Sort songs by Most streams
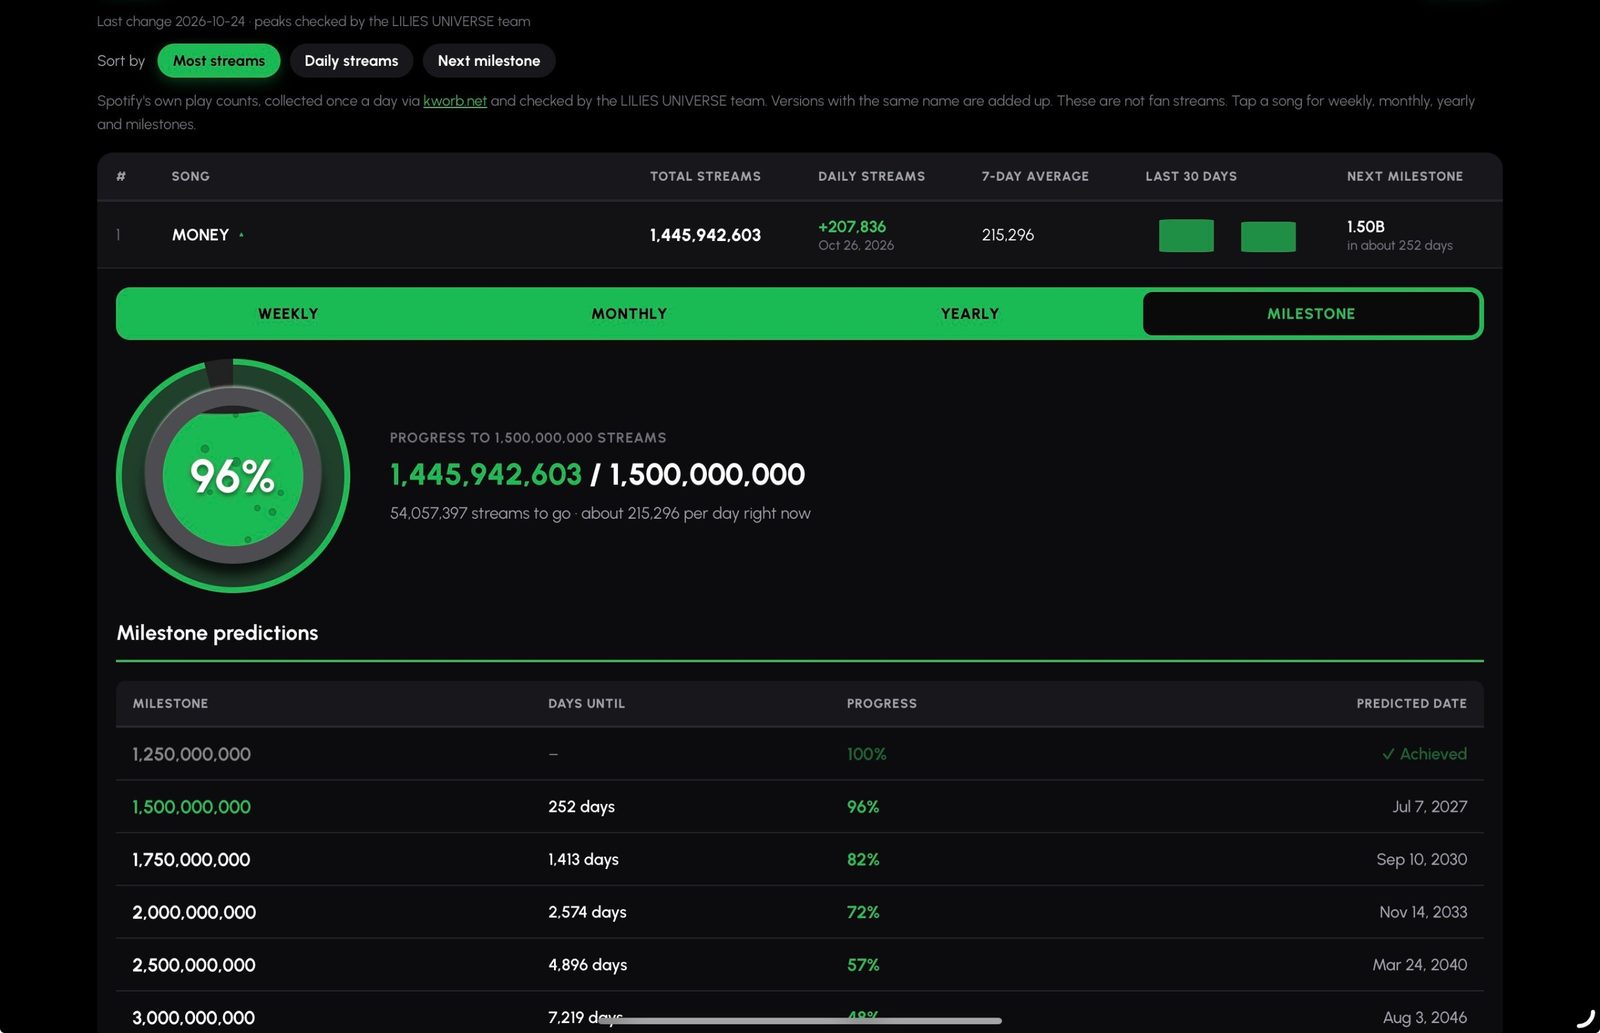This screenshot has height=1033, width=1600. click(x=219, y=61)
